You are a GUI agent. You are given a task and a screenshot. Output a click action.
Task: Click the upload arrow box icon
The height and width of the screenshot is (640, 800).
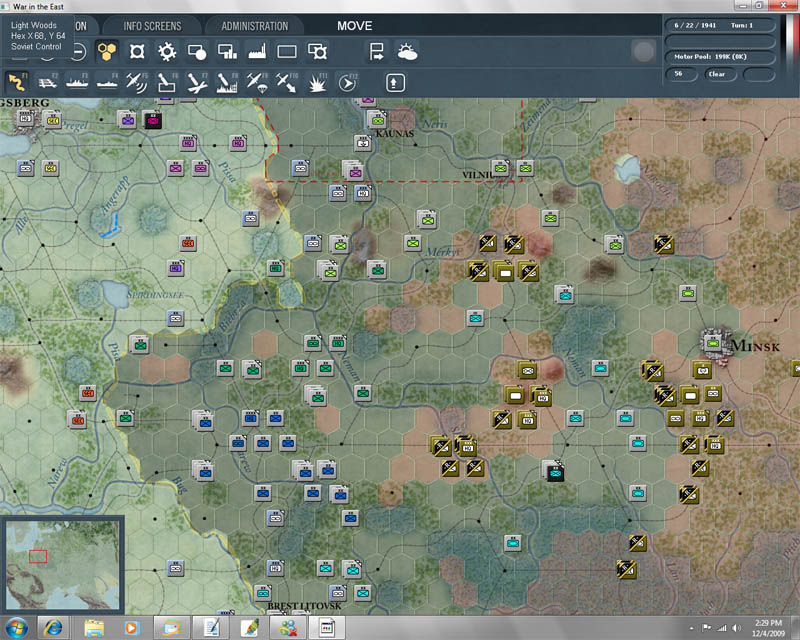click(x=395, y=83)
